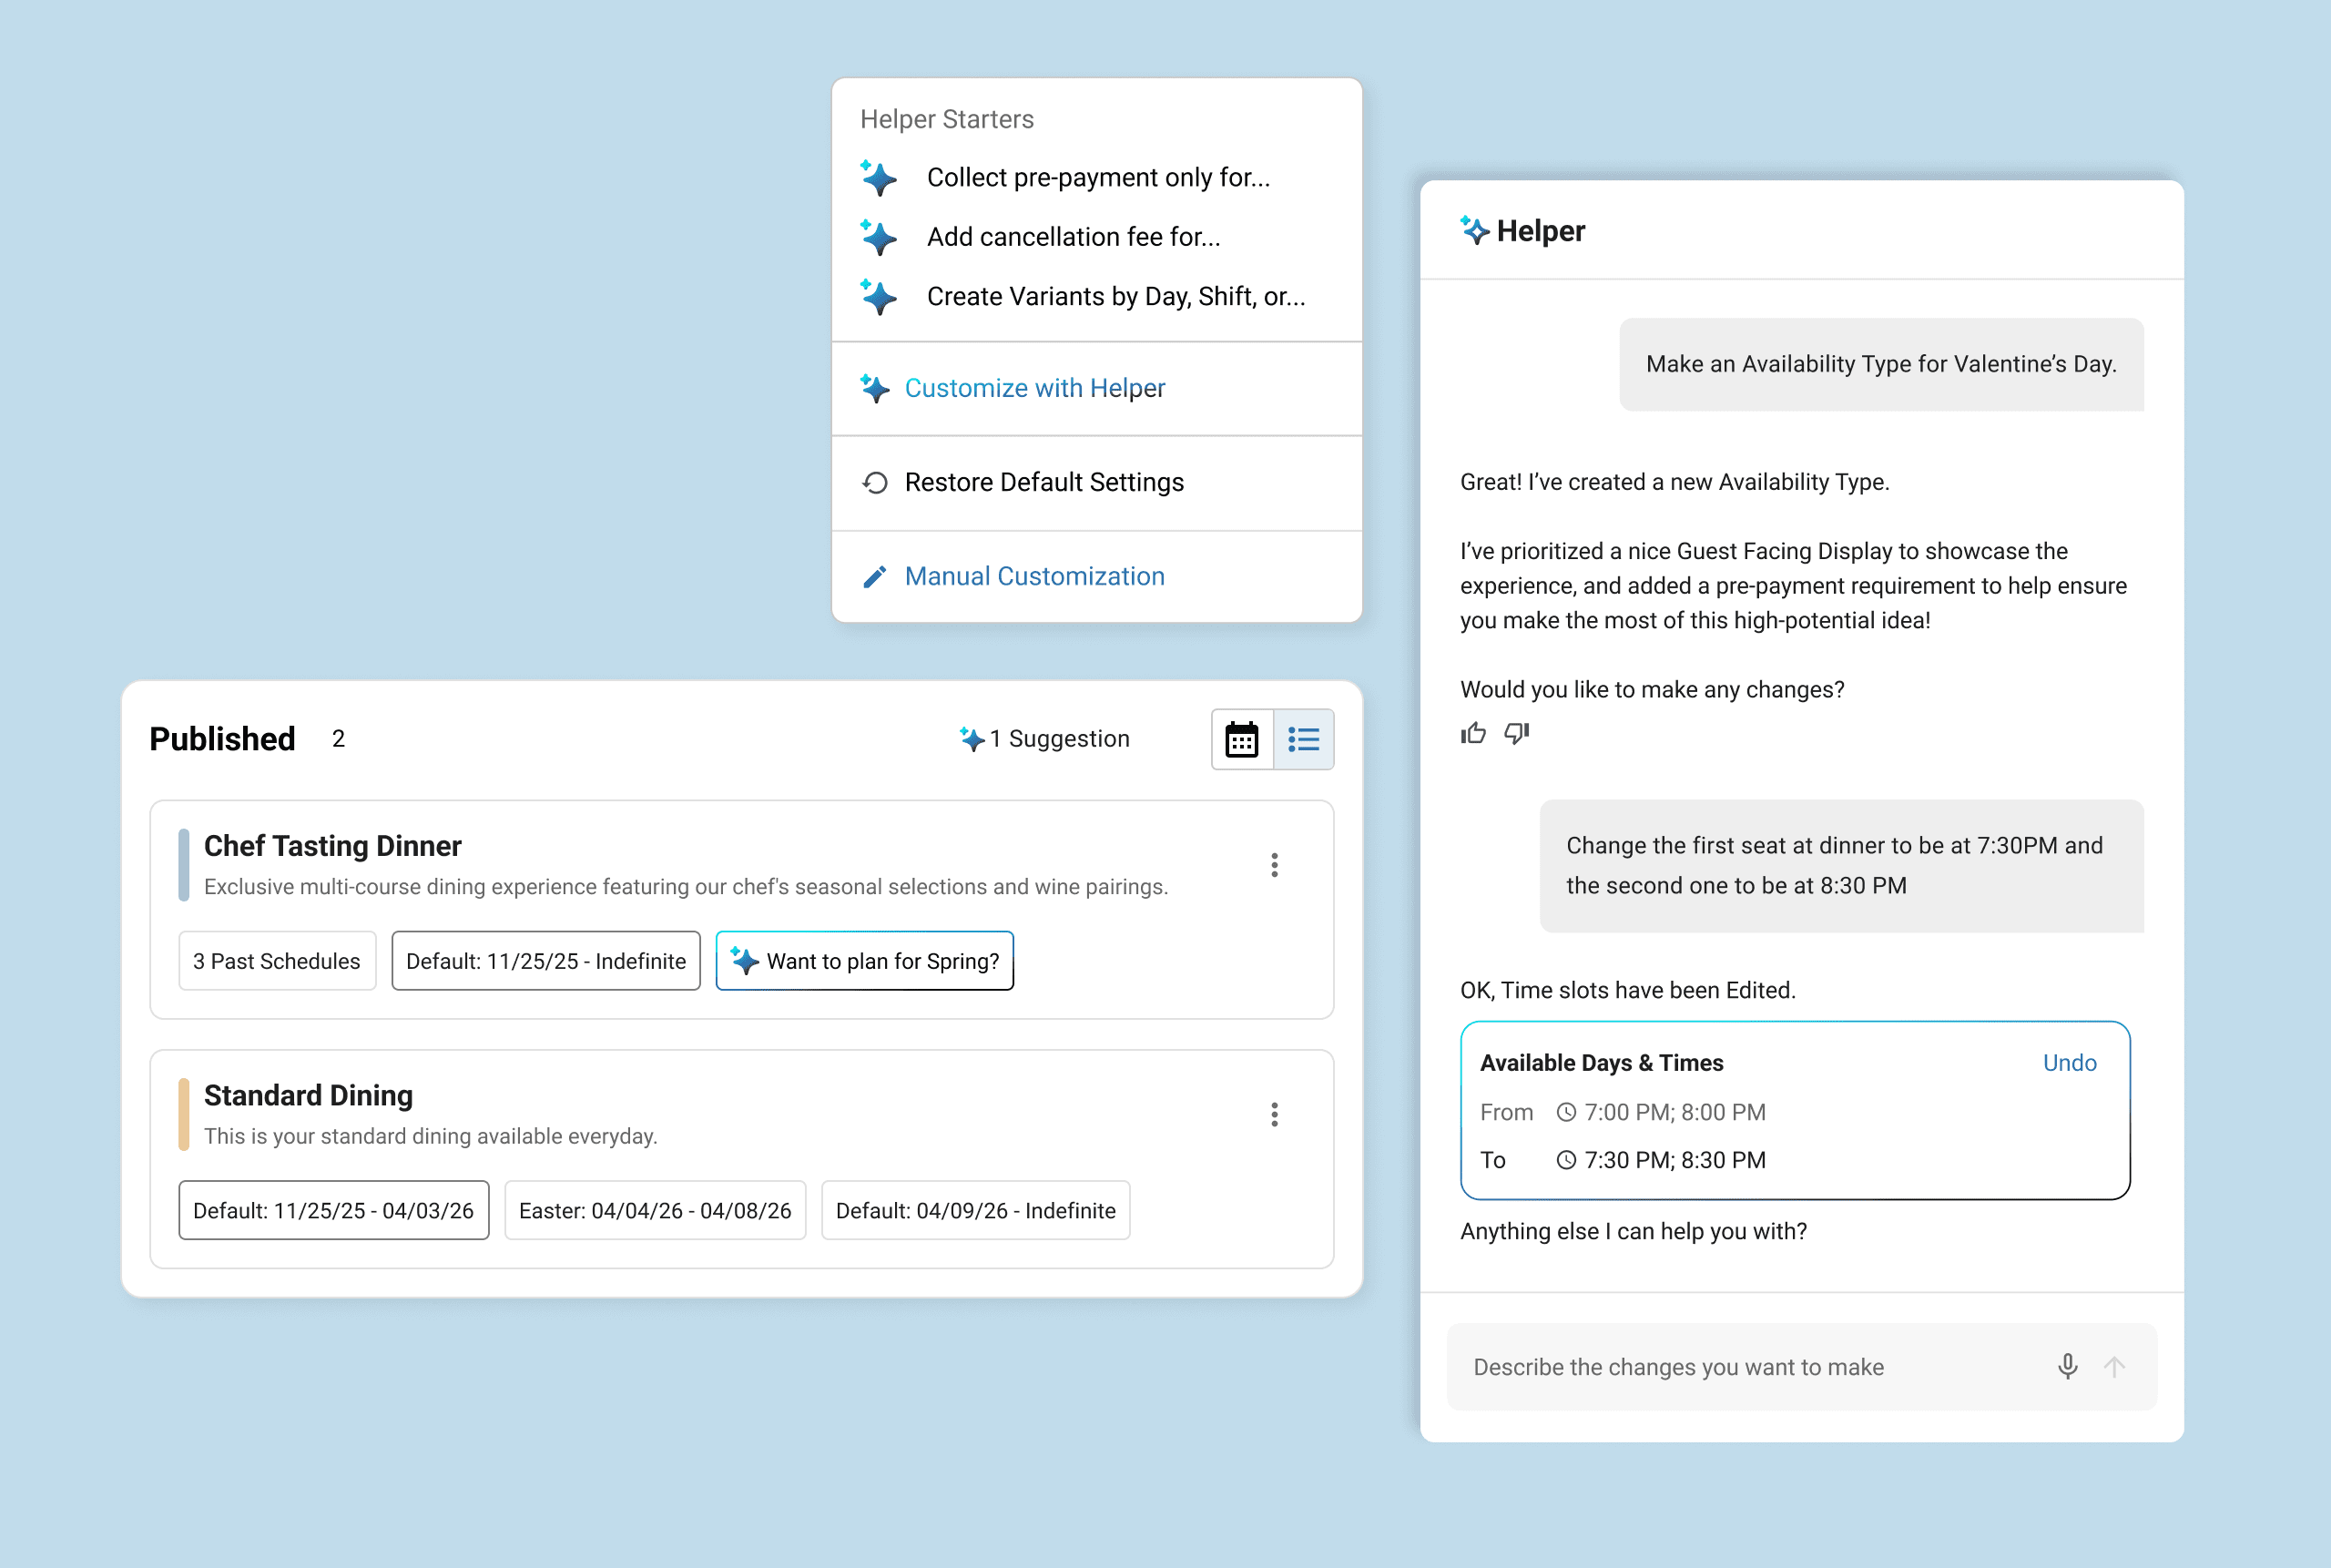This screenshot has height=1568, width=2331.
Task: Select Easter: 04/04/26 - 04/08/26 schedule
Action: pos(655,1211)
